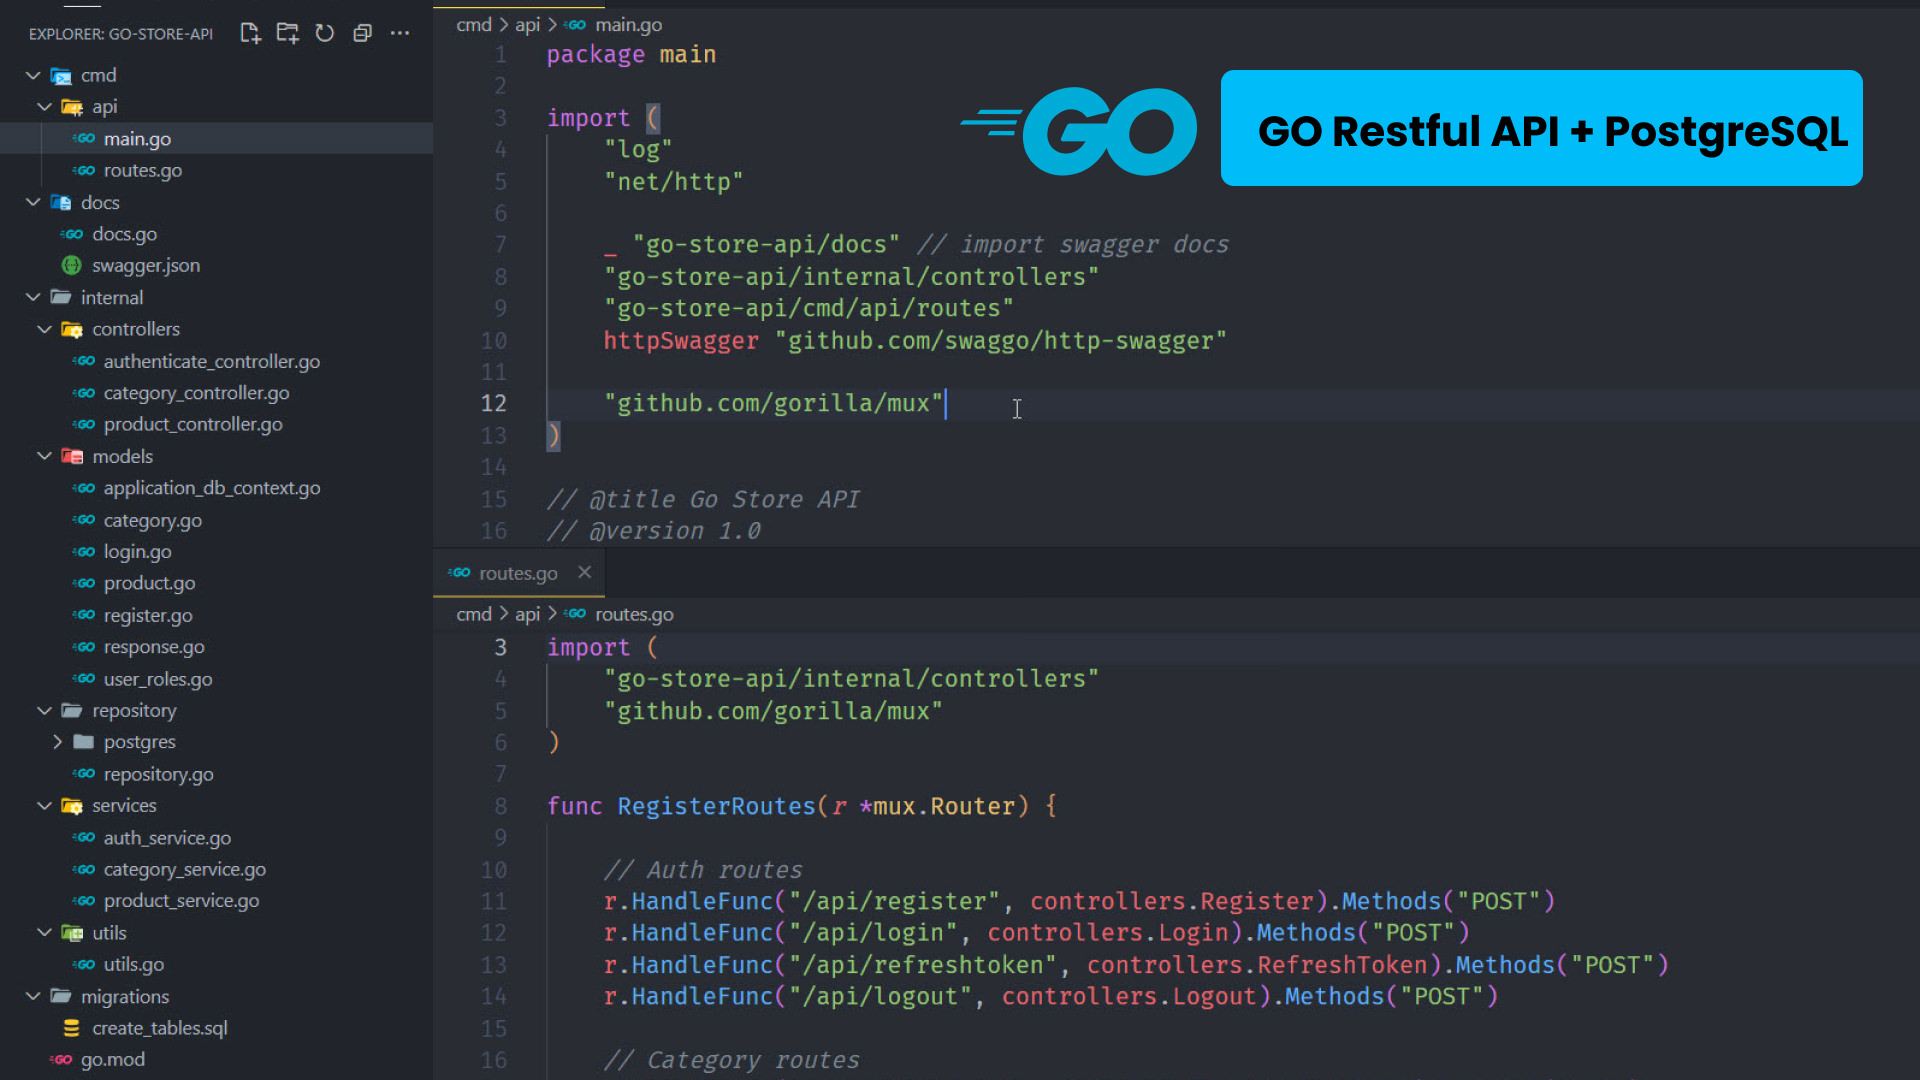
Task: Click the Explorer GO-STORE-API header title
Action: point(121,34)
